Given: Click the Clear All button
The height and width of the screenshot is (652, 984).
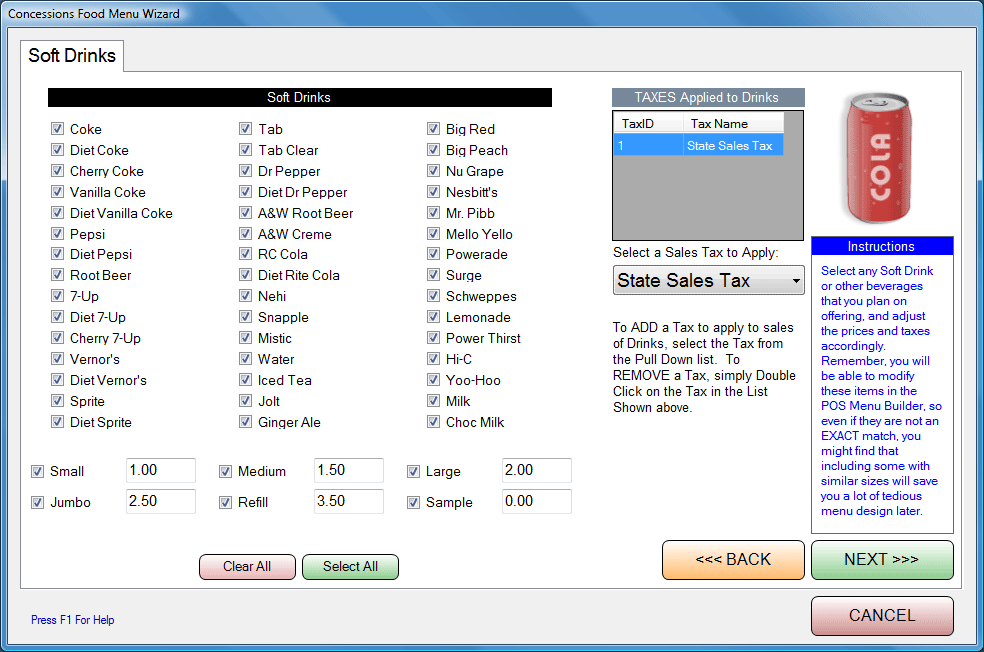Looking at the screenshot, I should click(247, 567).
